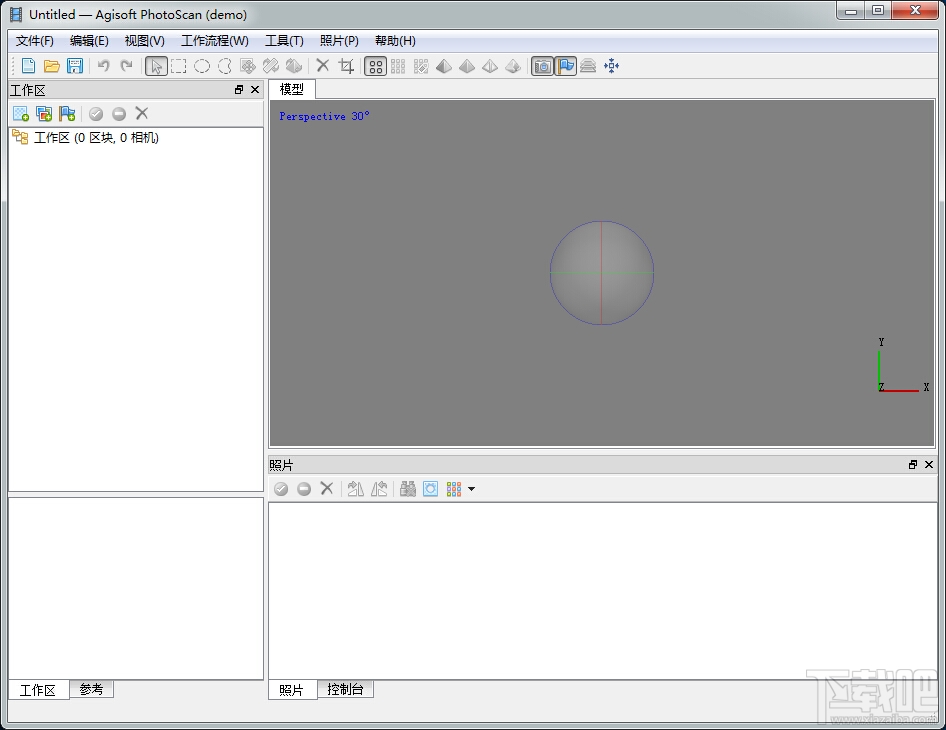Screen dimensions: 946x730
Task: Save the project using floppy disk icon
Action: pos(75,66)
